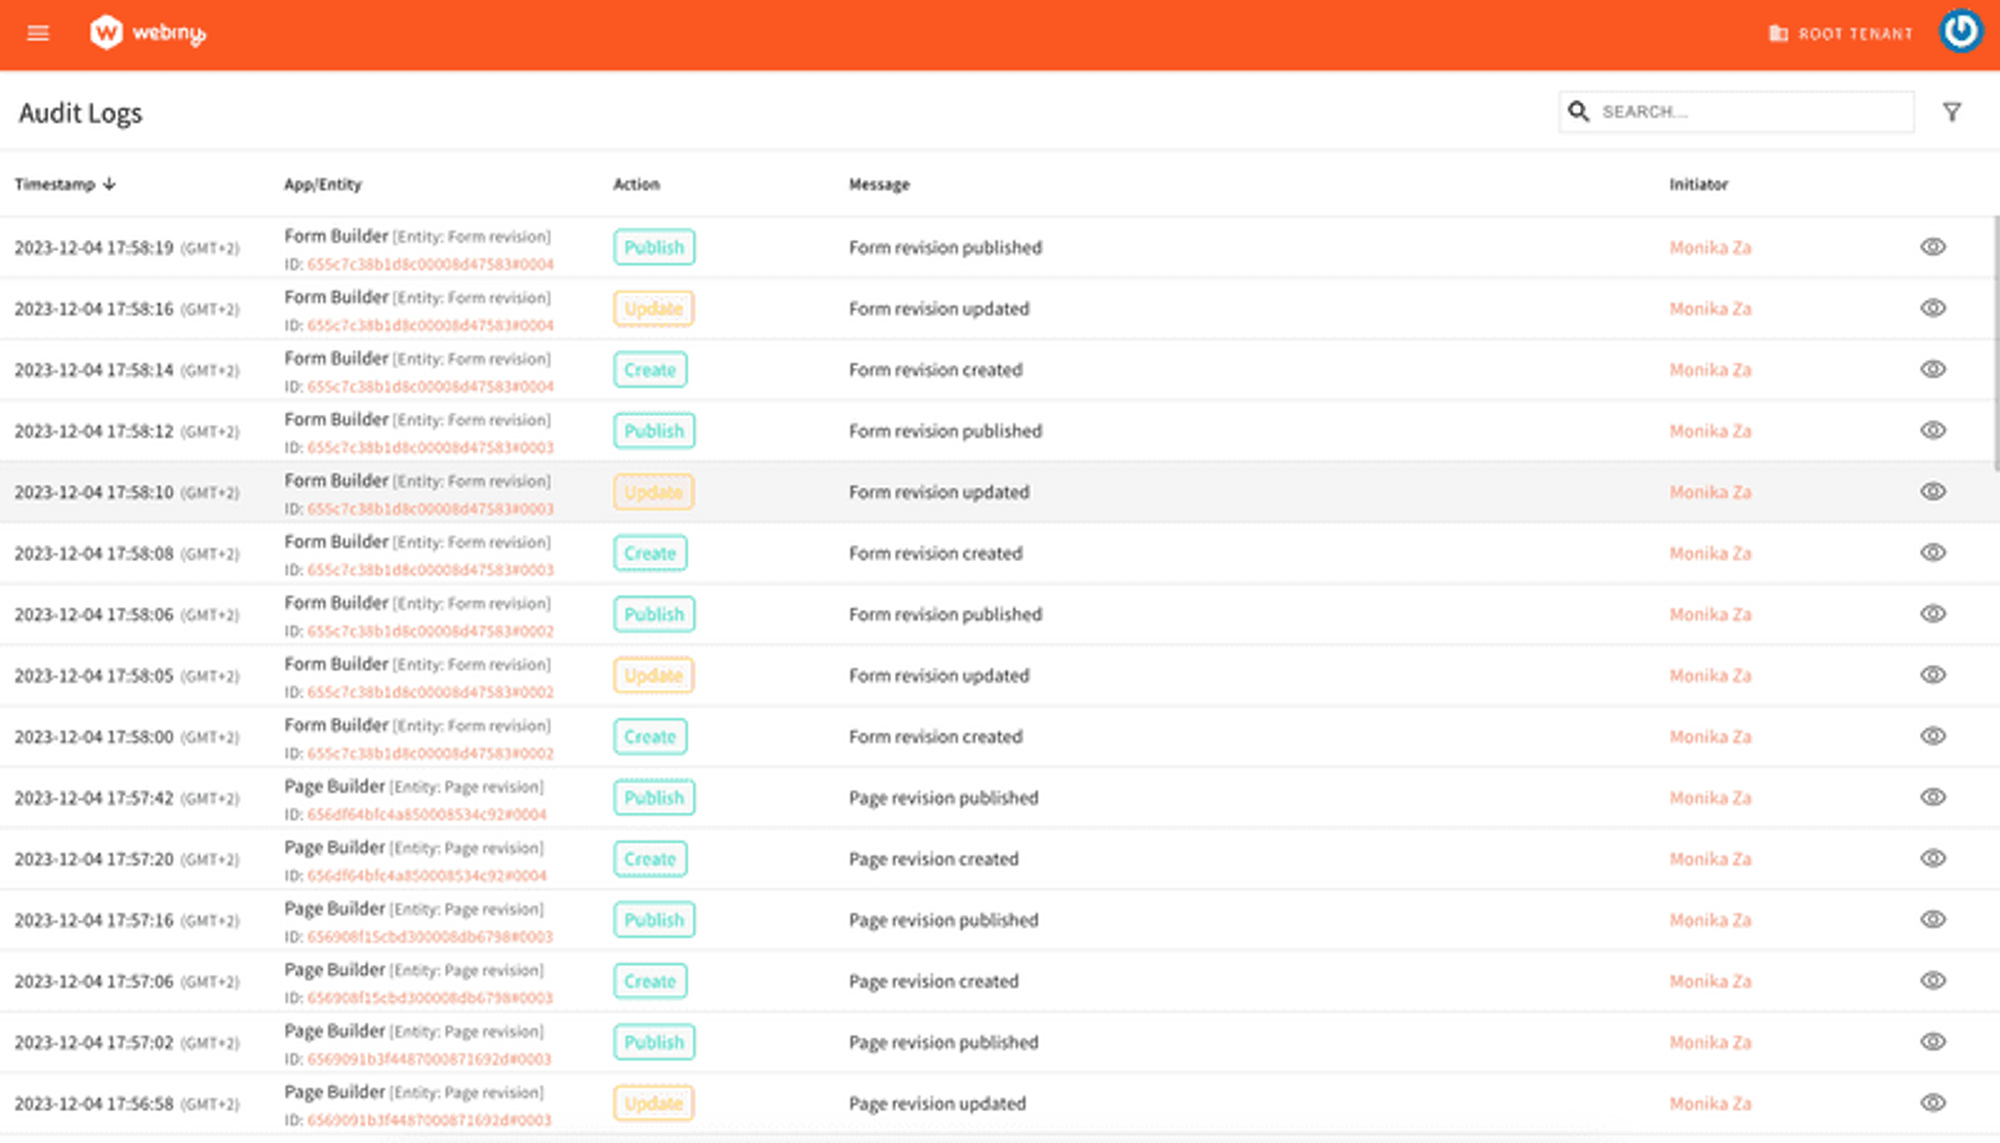View details of the Form revision published entry
This screenshot has height=1143, width=2000.
(x=1933, y=247)
